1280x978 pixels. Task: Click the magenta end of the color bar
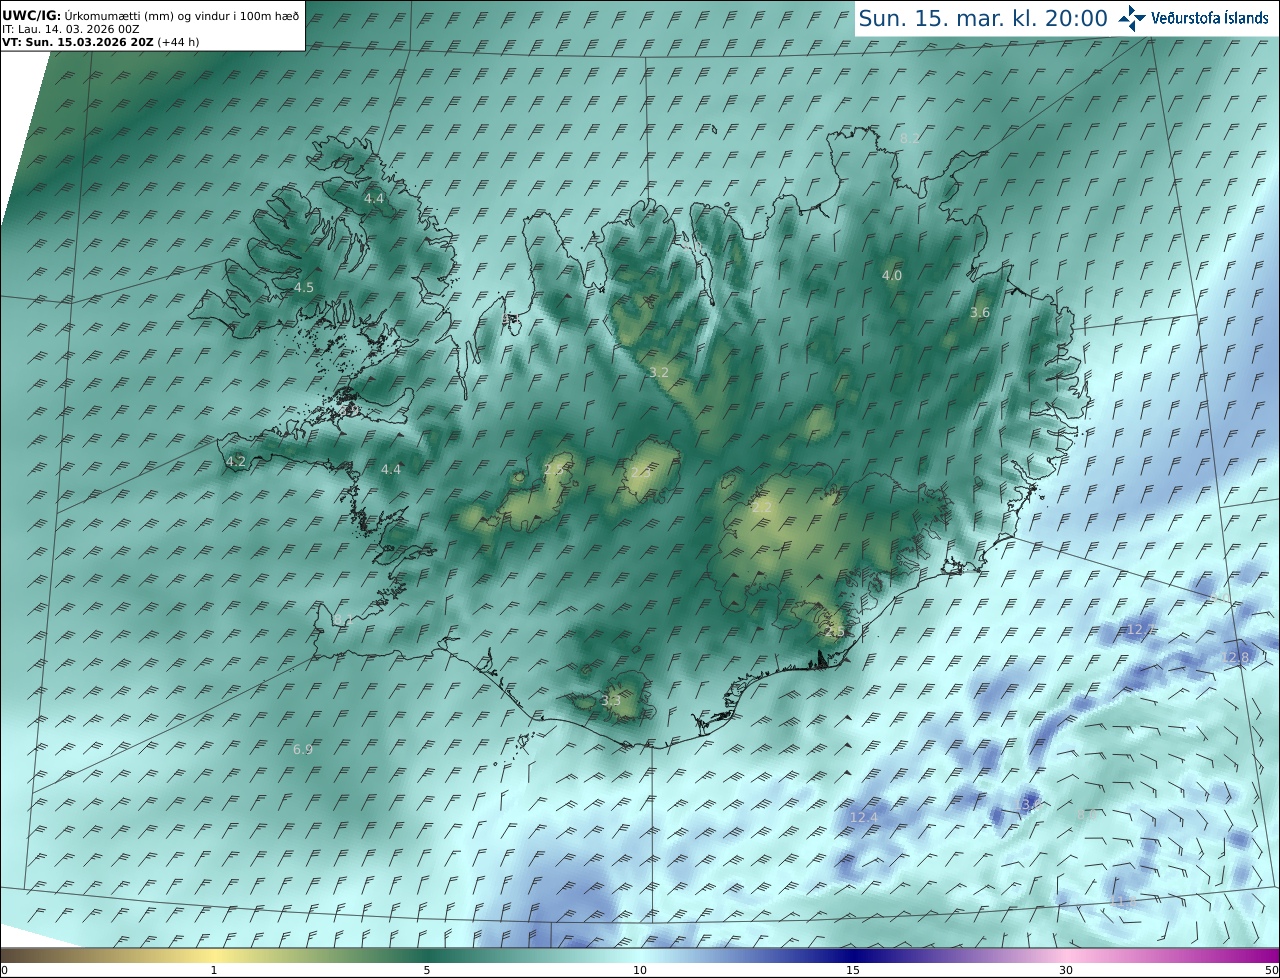[1262, 955]
